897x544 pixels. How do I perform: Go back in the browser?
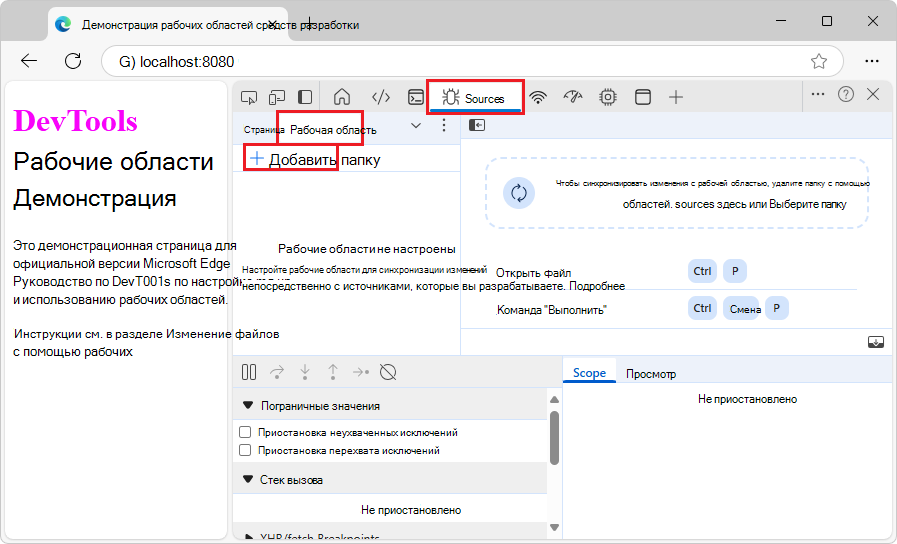point(29,61)
